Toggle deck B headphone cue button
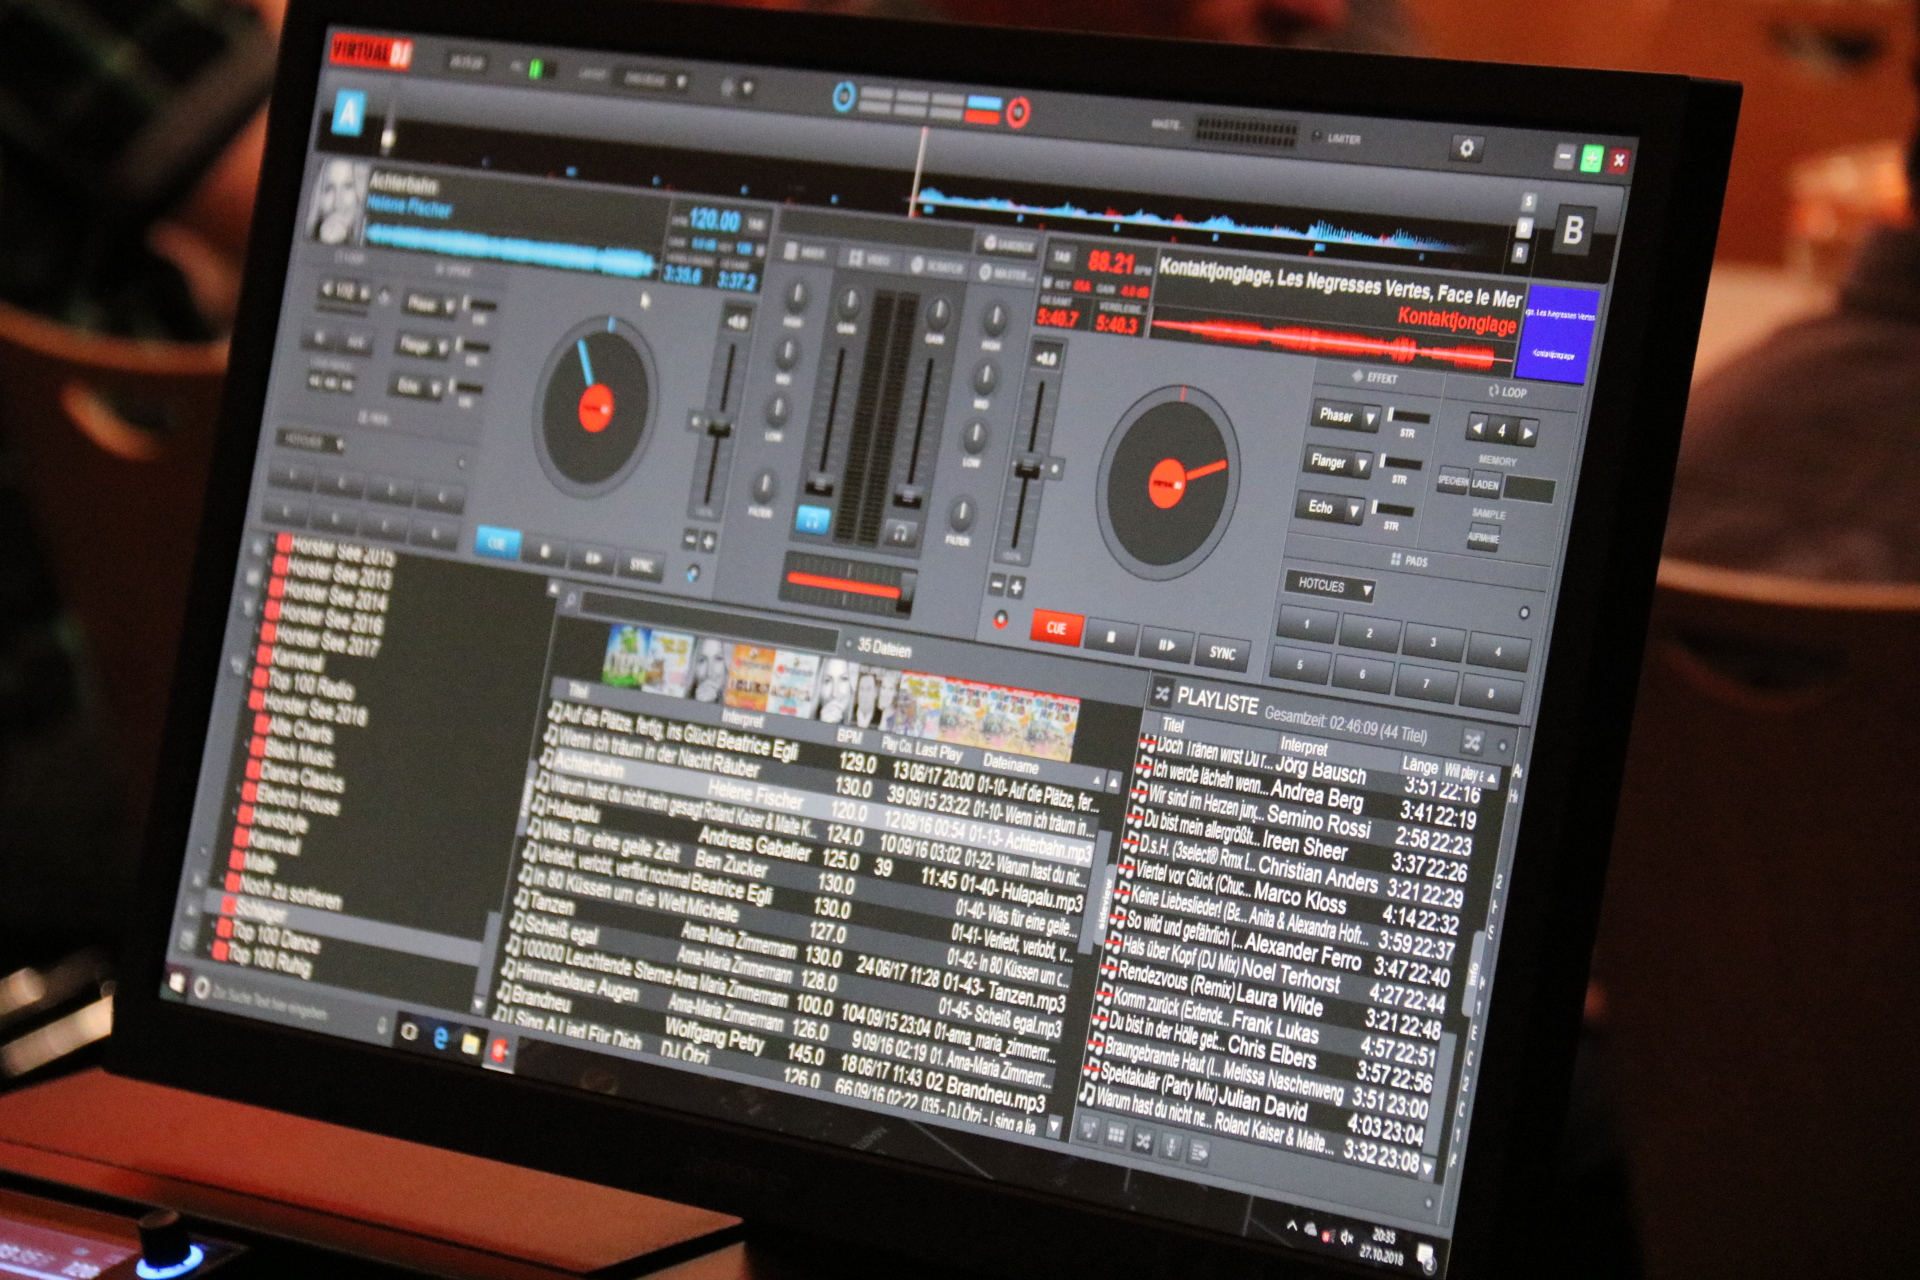 coord(899,533)
